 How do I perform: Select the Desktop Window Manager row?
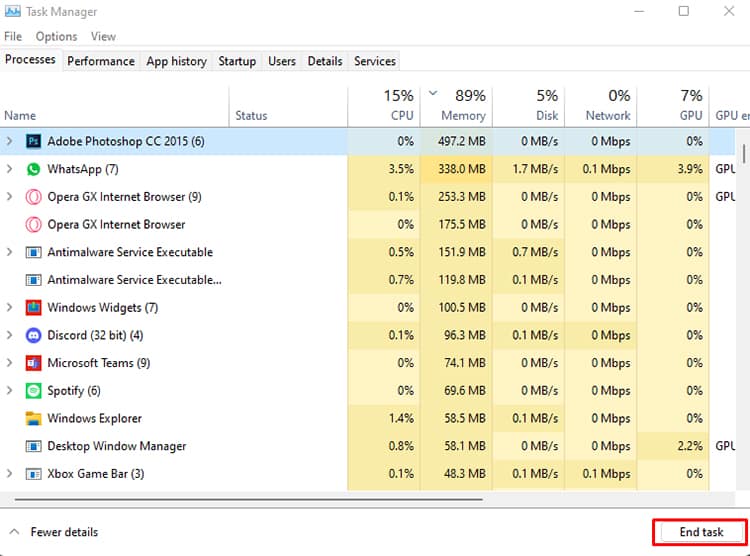click(367, 446)
